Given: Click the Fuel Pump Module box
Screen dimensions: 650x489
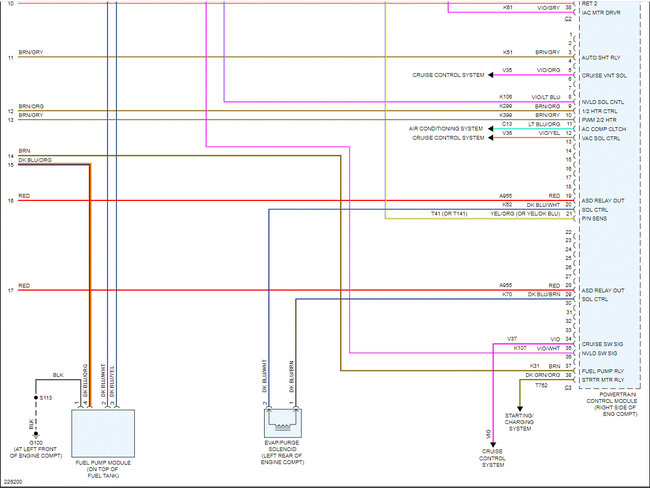Looking at the screenshot, I should (x=103, y=433).
